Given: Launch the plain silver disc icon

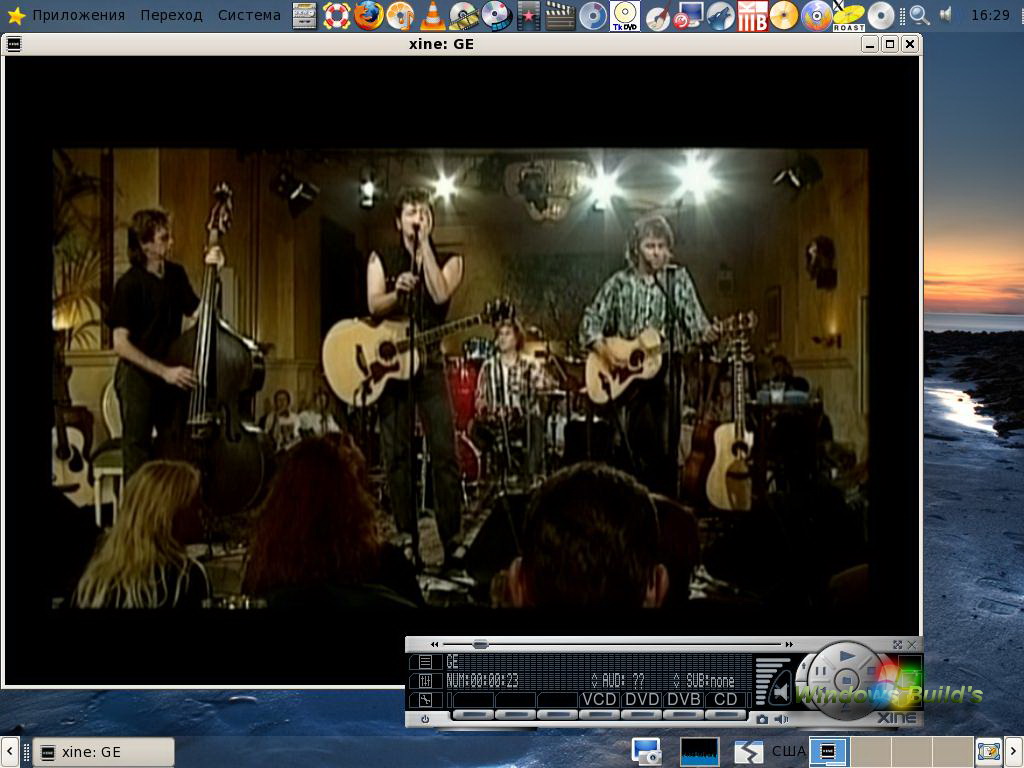Looking at the screenshot, I should coord(880,16).
